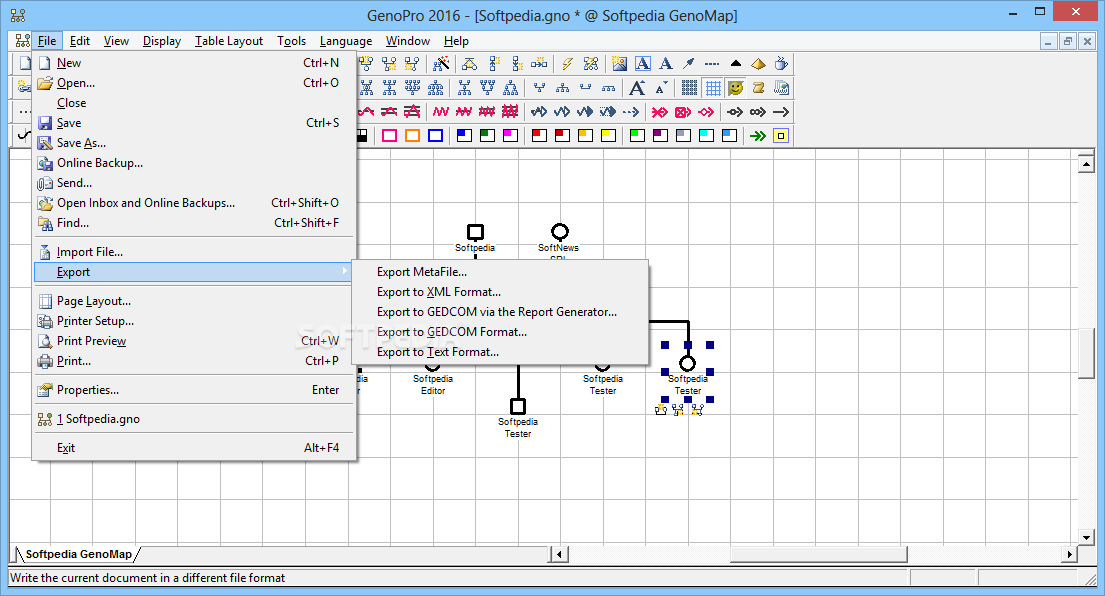Click the coffee cup toolbar icon

[x=781, y=63]
